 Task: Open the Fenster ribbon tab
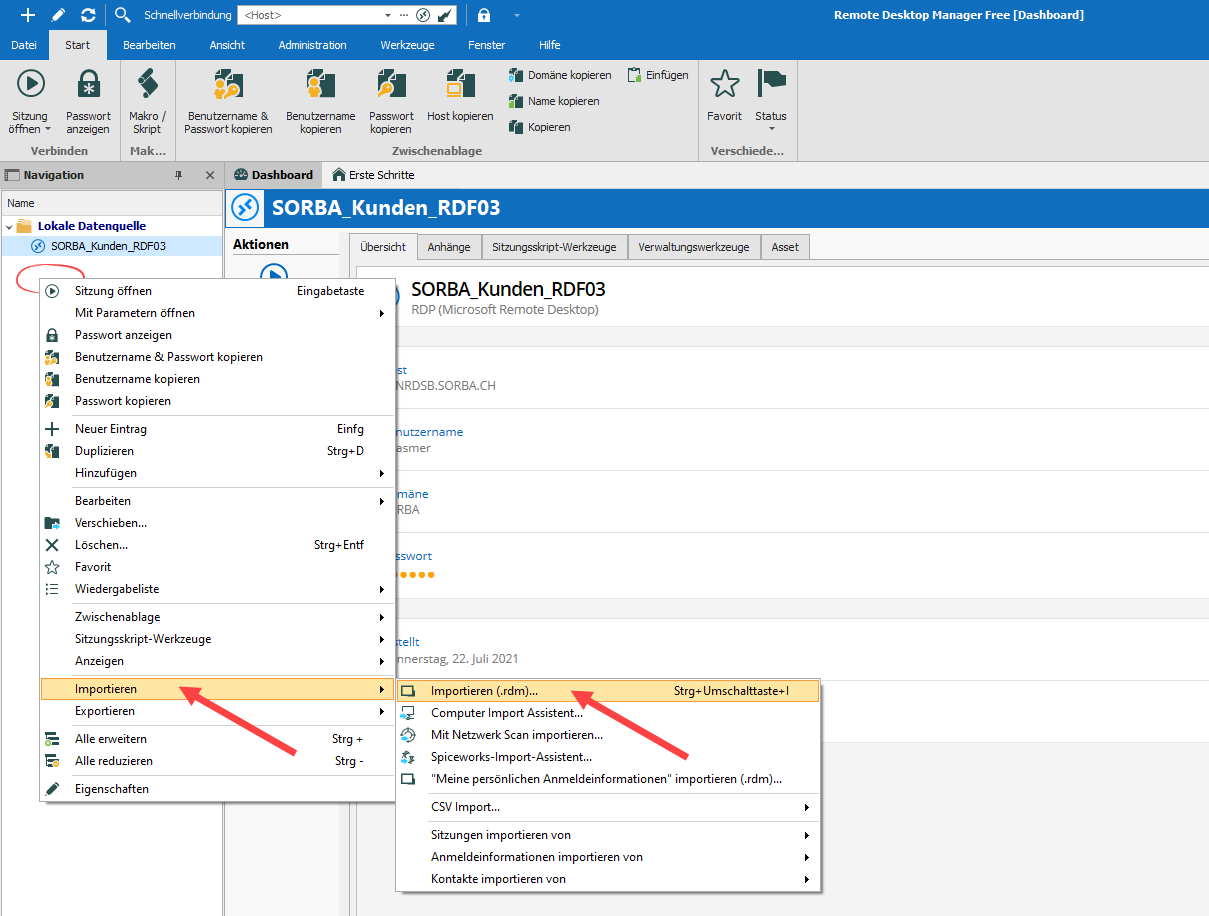(487, 45)
